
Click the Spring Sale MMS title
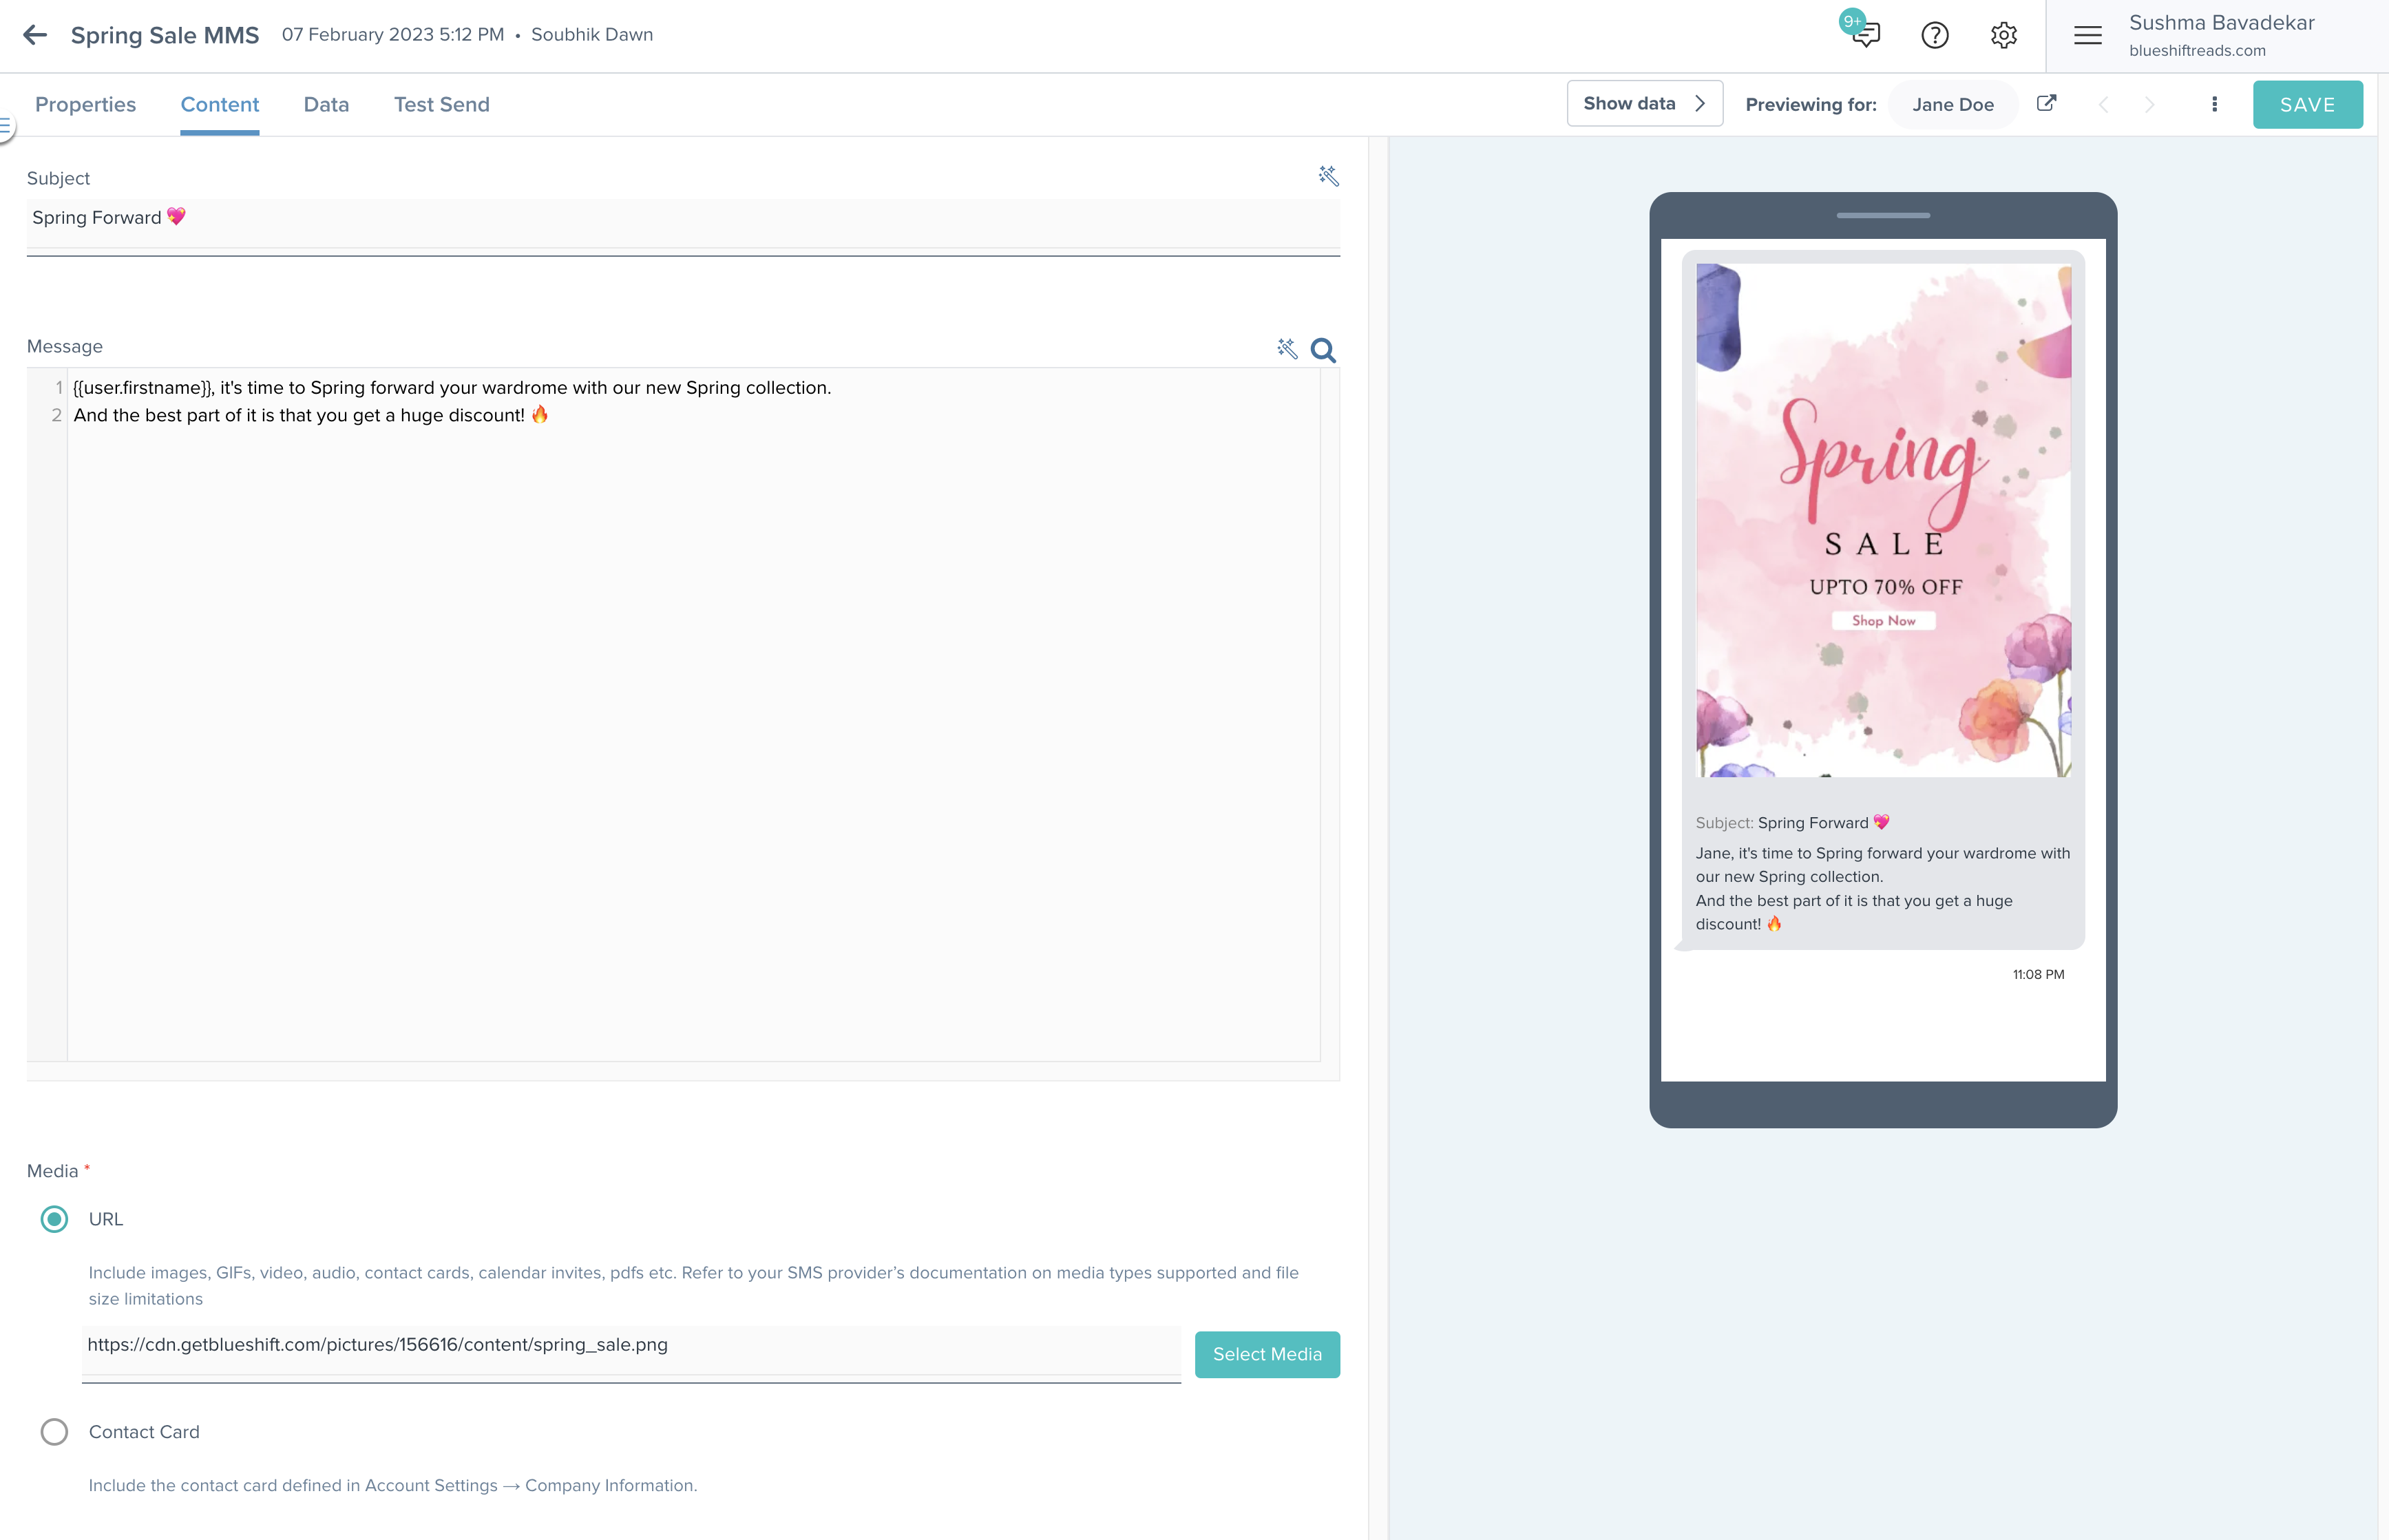click(x=164, y=35)
